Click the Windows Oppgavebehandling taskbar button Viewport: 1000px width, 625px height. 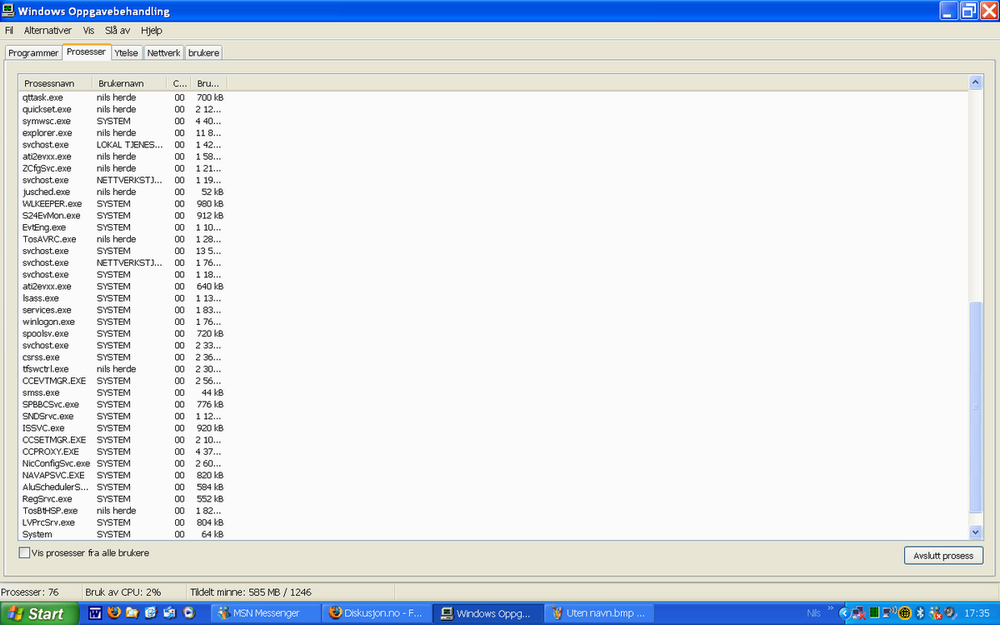coord(488,614)
